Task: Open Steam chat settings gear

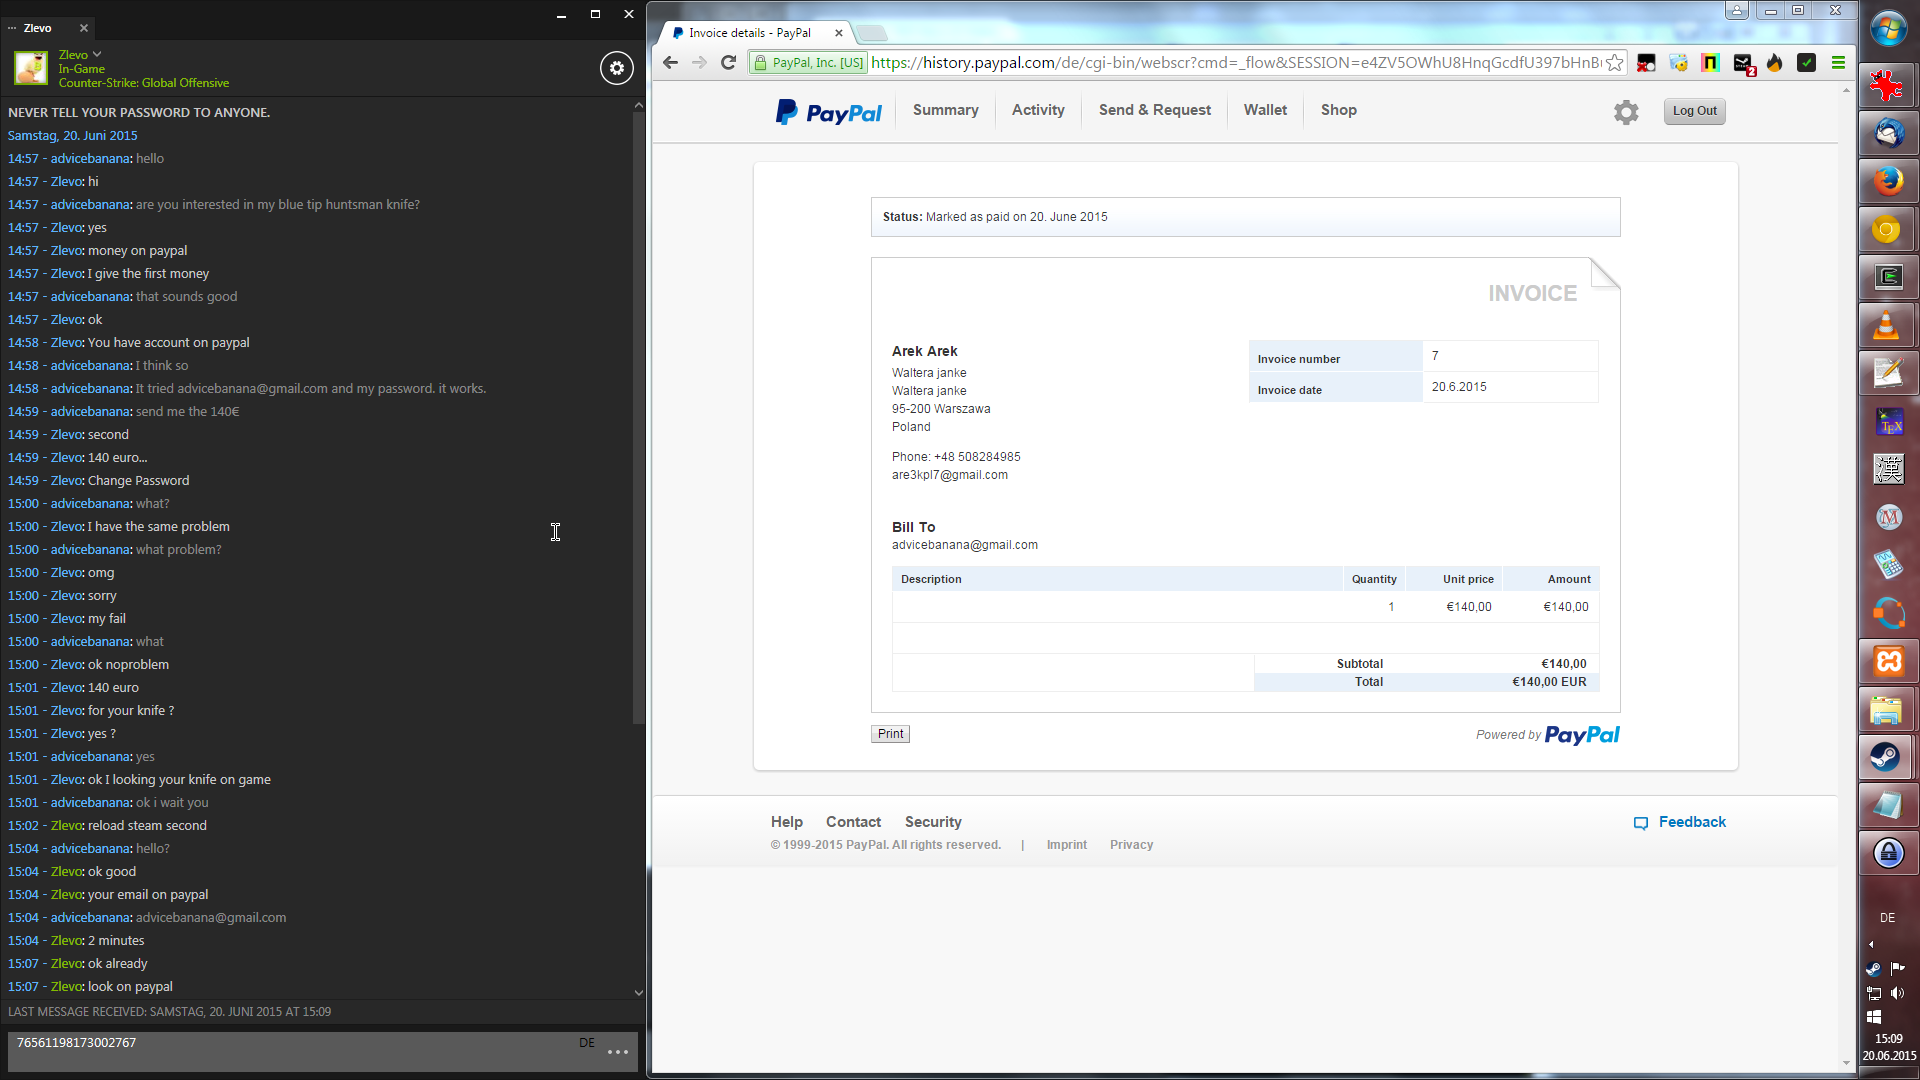Action: (616, 68)
